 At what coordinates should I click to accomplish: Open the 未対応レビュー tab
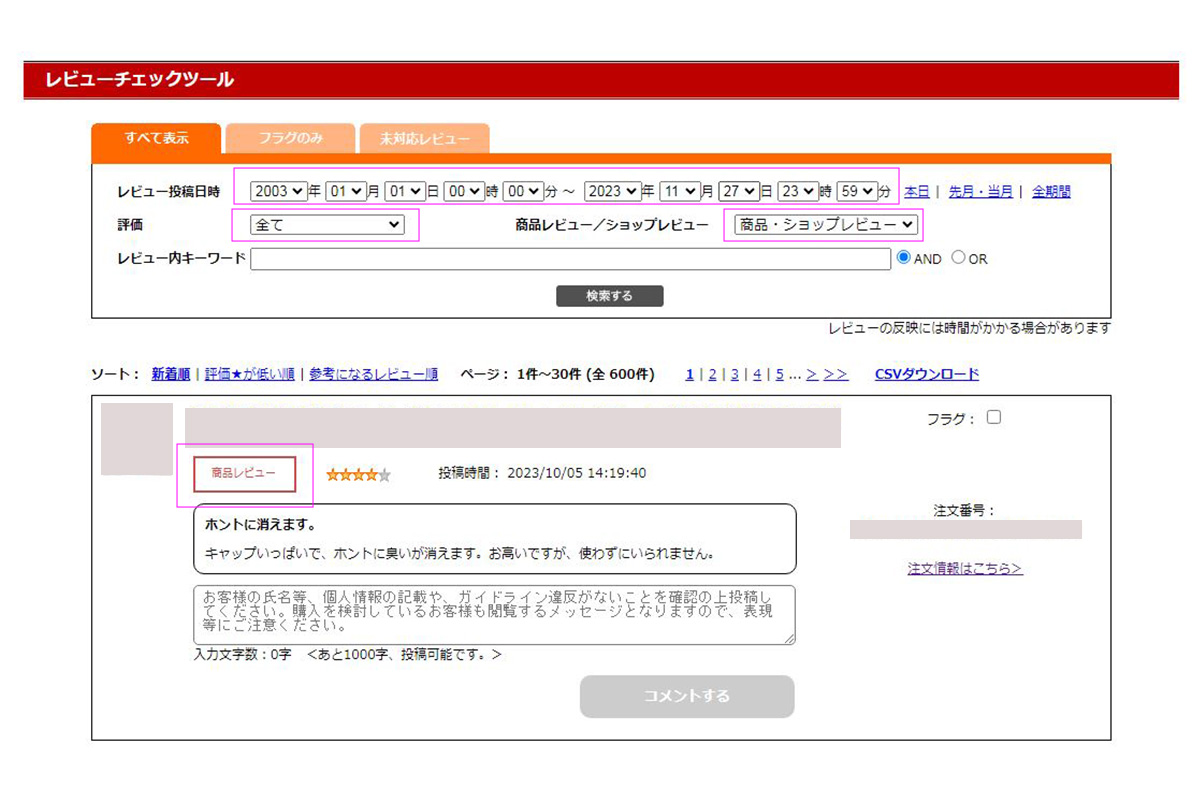(424, 139)
